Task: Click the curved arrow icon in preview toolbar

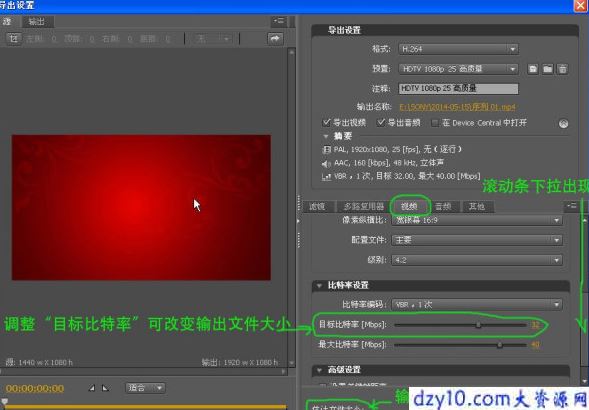Action: pos(275,39)
